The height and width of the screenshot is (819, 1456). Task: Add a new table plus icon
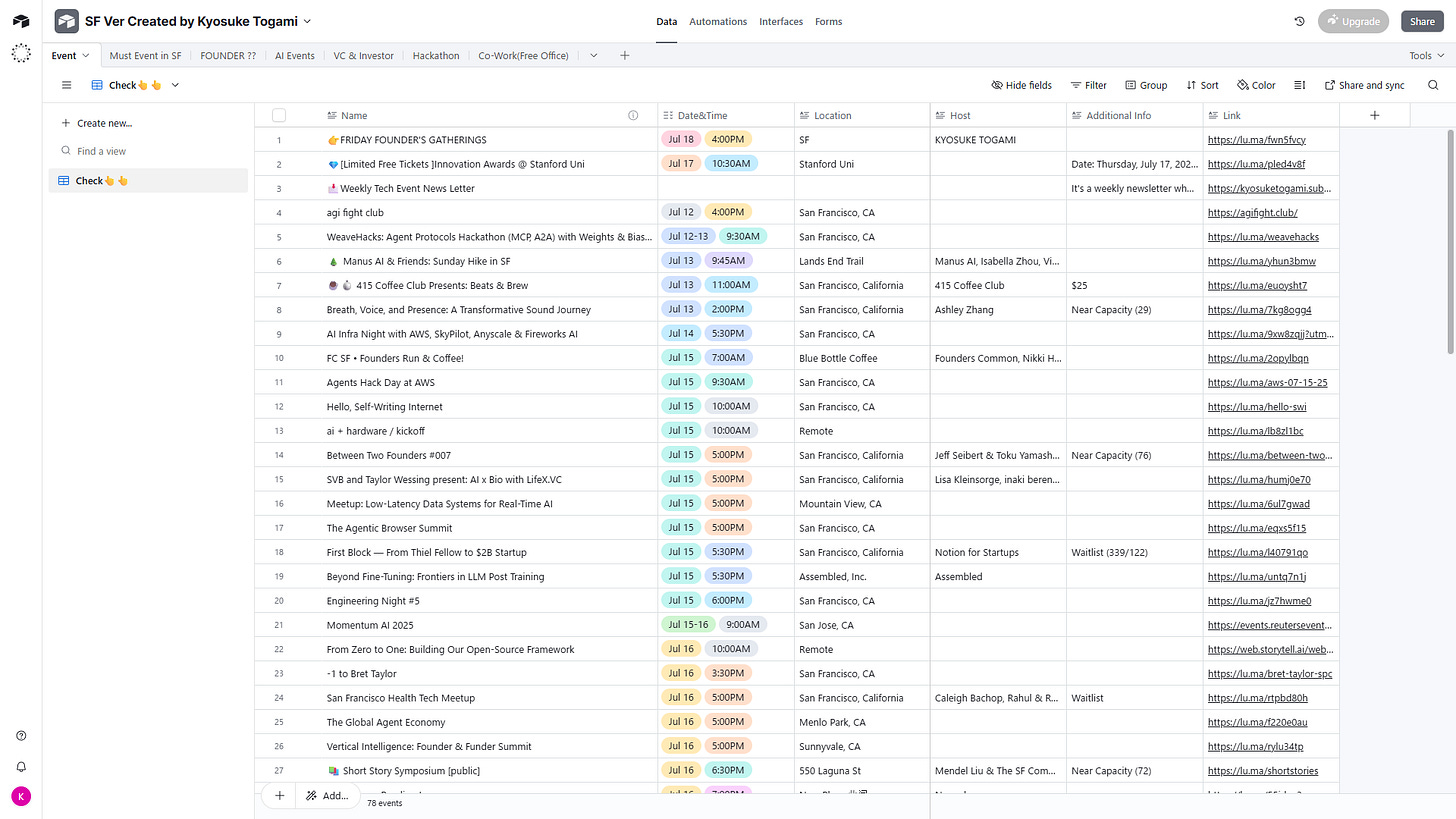pyautogui.click(x=624, y=55)
